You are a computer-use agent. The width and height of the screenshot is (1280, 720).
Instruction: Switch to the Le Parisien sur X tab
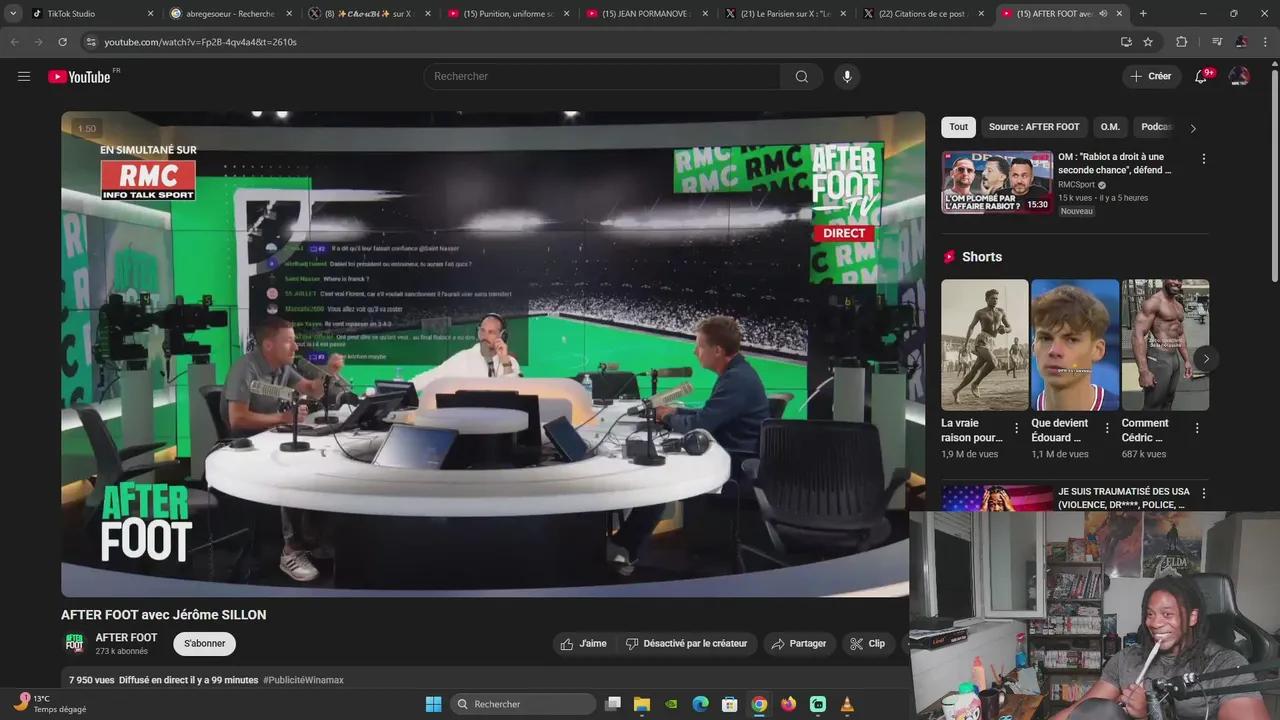[785, 14]
